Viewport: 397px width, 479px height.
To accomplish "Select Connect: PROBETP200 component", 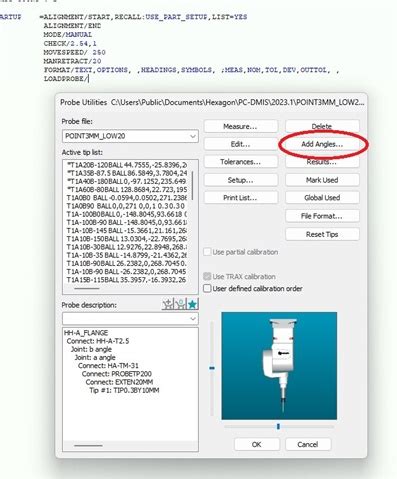I will 117,374.
